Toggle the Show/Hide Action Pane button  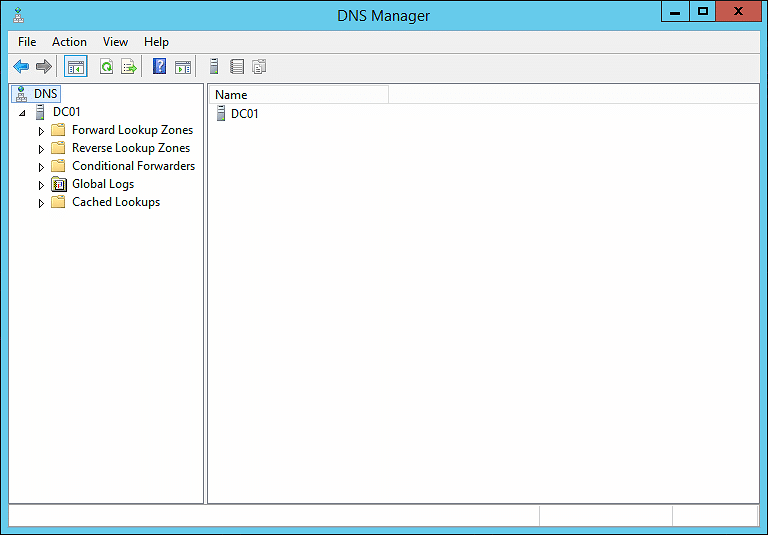(183, 67)
